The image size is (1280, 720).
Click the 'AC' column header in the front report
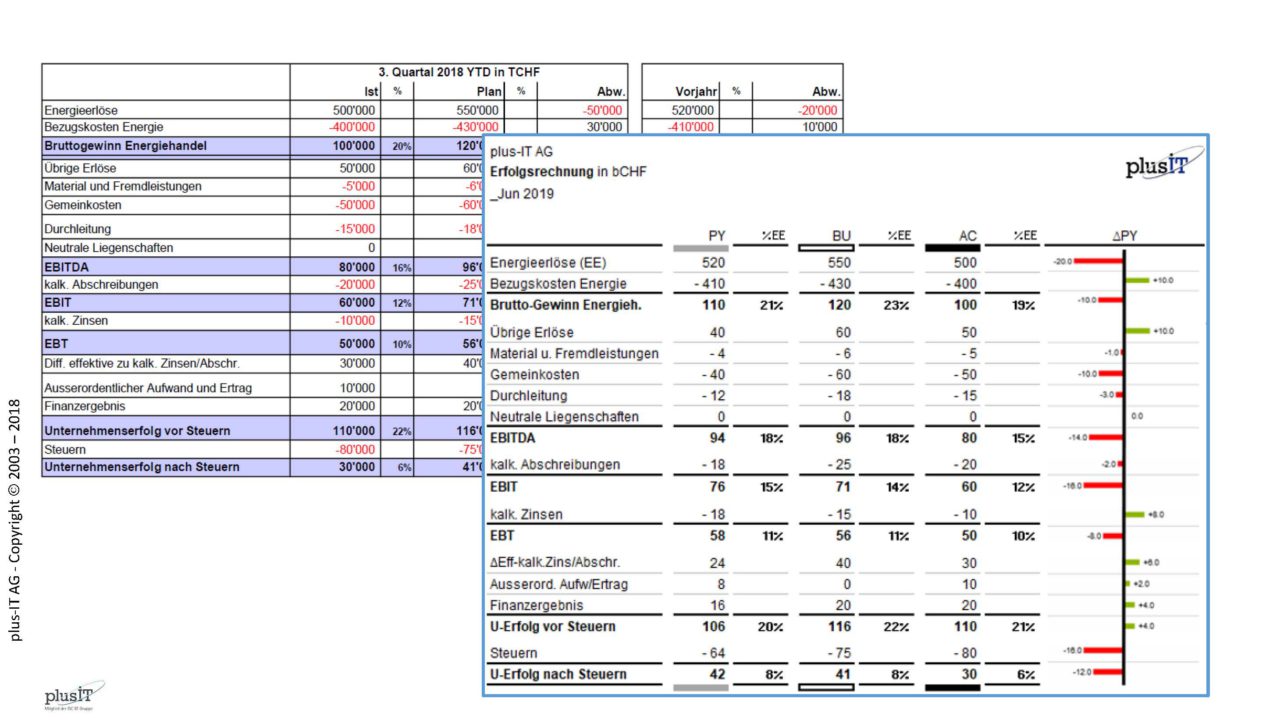(x=967, y=236)
